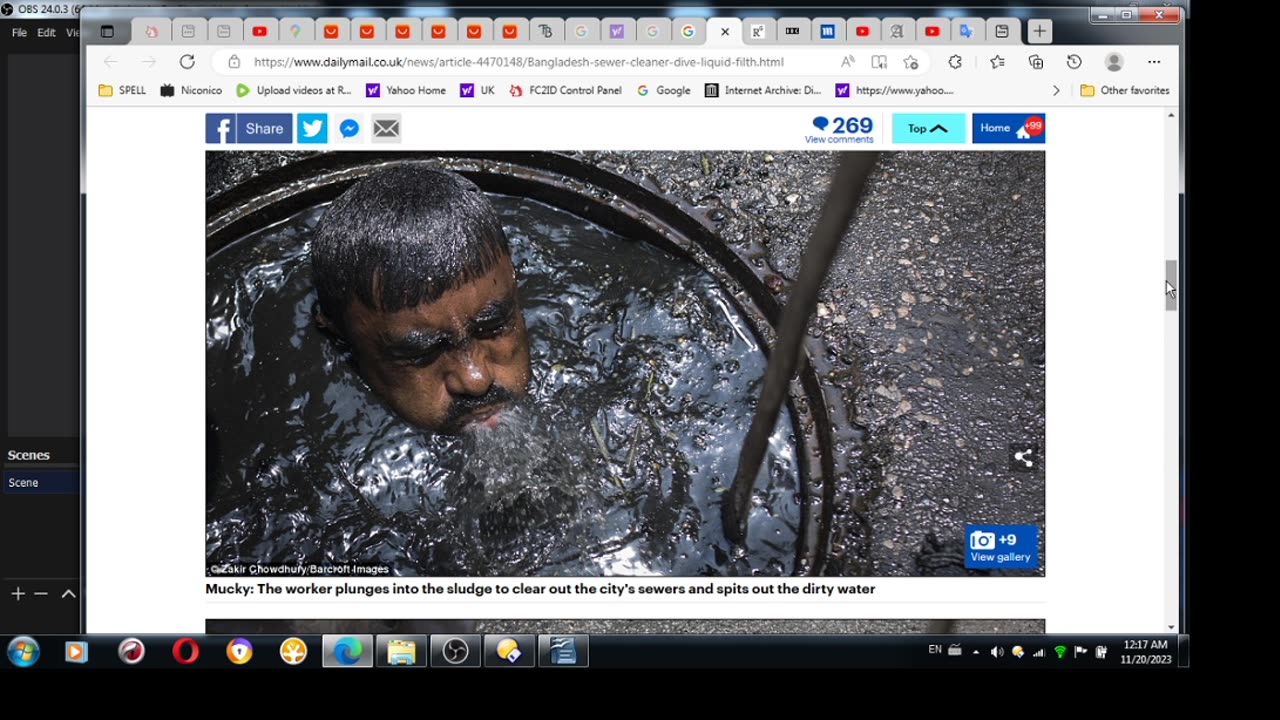Viewport: 1280px width, 720px height.
Task: Open Niconico favorite
Action: click(191, 90)
